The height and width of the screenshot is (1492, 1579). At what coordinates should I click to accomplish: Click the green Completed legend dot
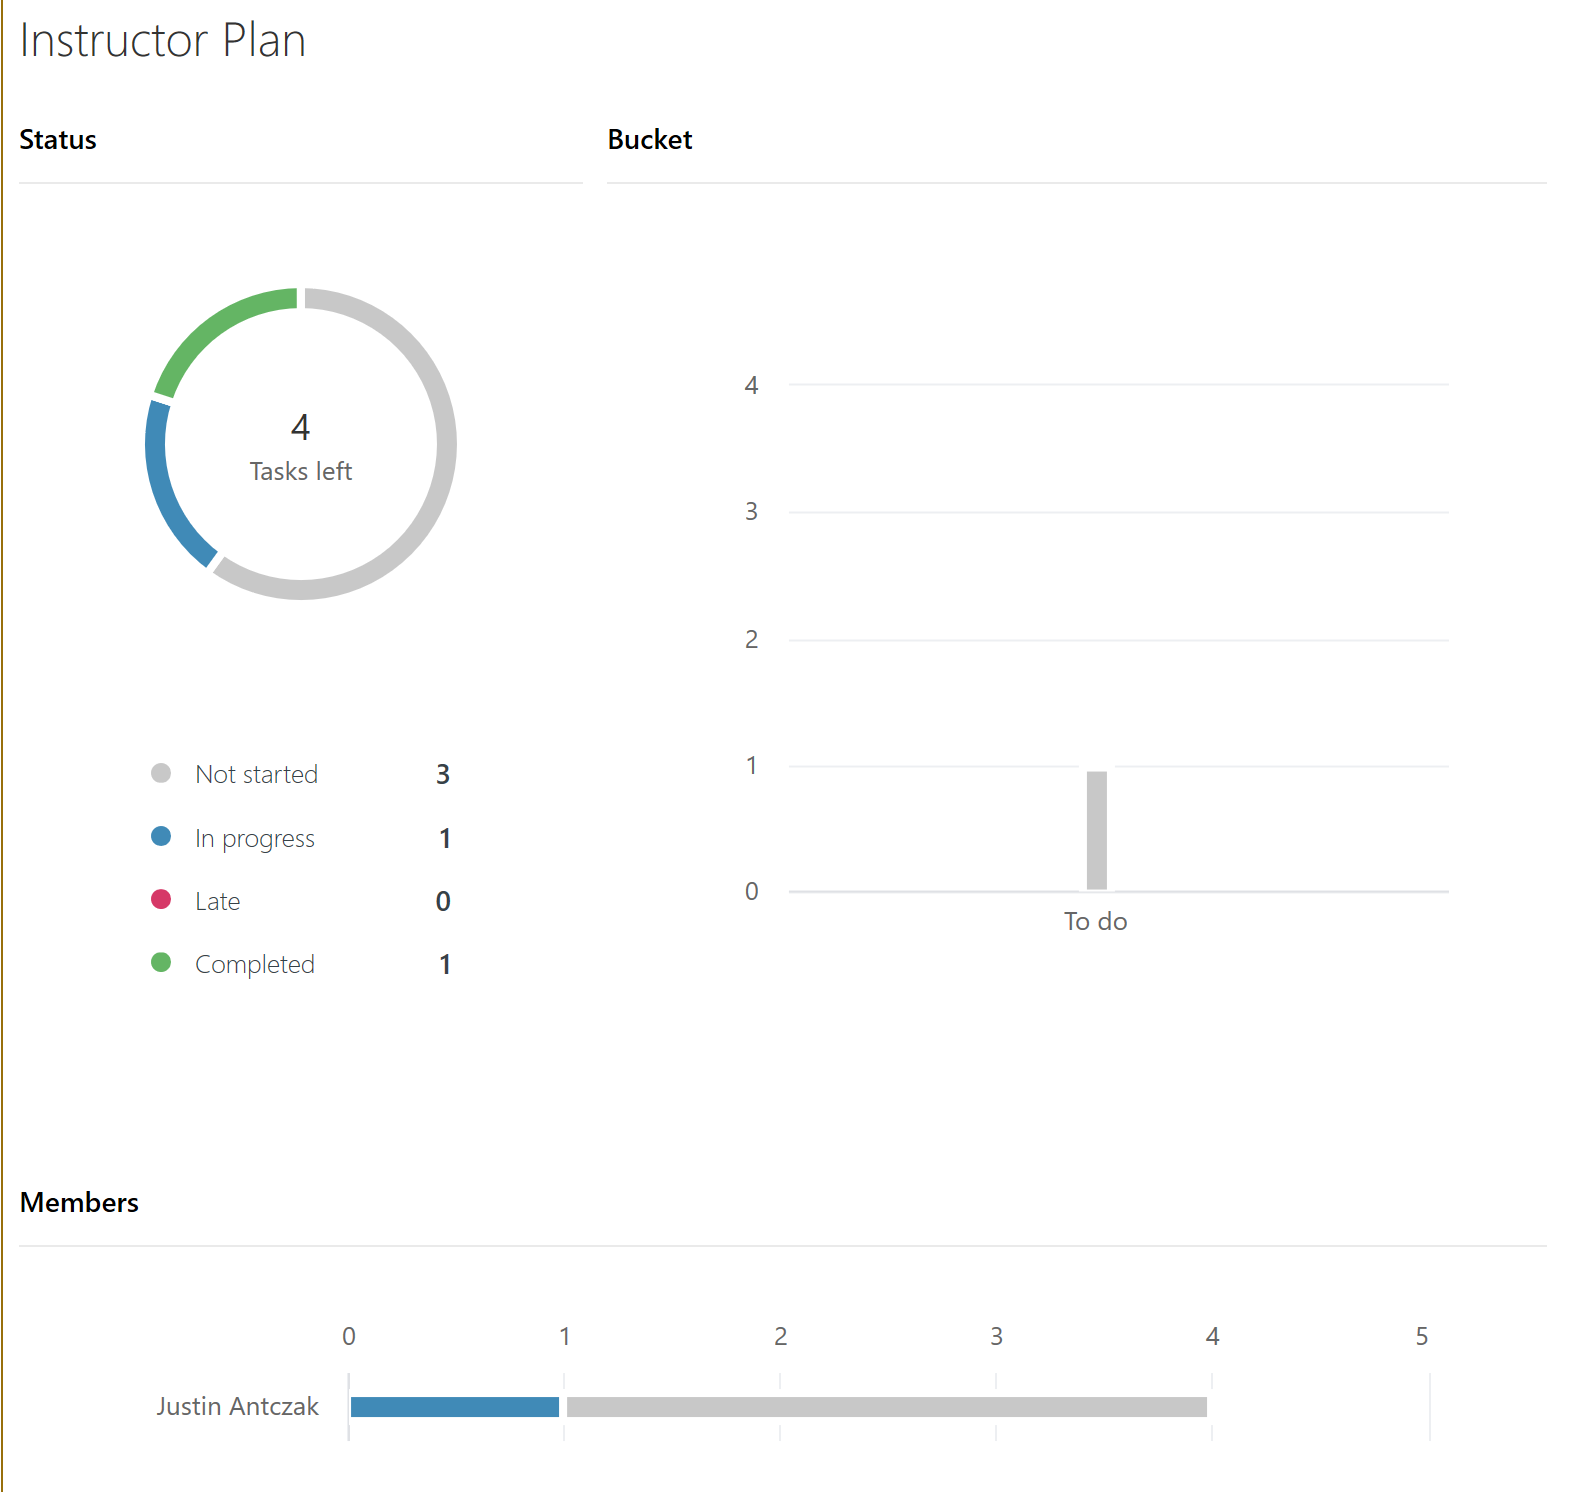(x=161, y=963)
